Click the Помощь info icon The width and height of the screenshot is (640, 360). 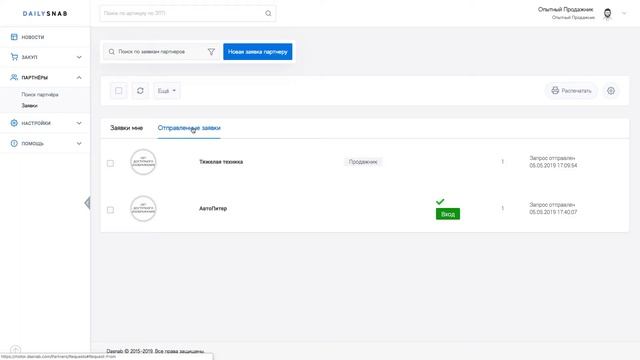[14, 143]
